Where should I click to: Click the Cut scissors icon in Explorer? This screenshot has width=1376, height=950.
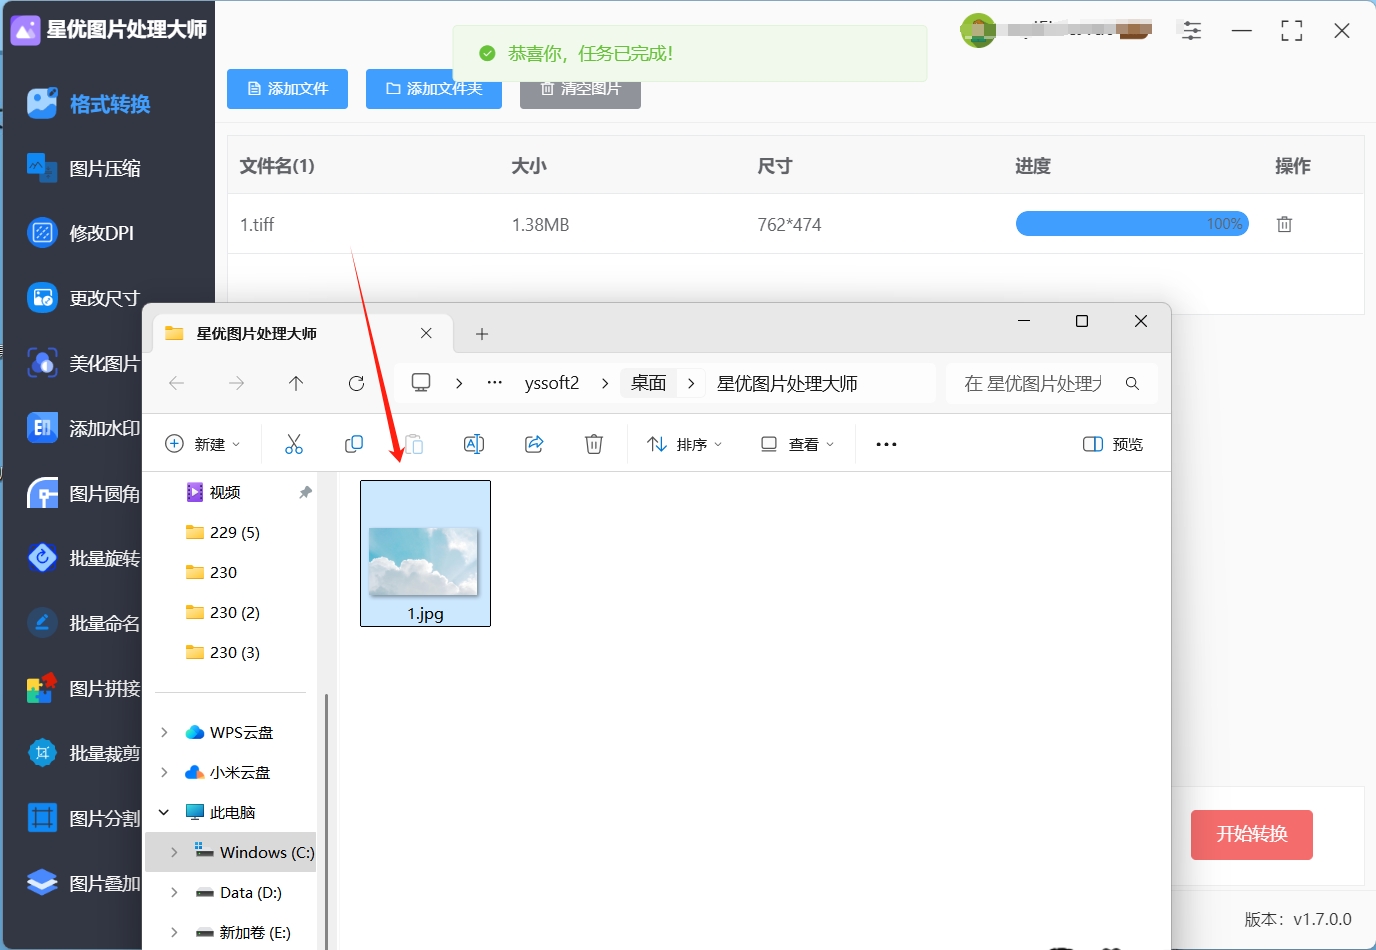294,444
